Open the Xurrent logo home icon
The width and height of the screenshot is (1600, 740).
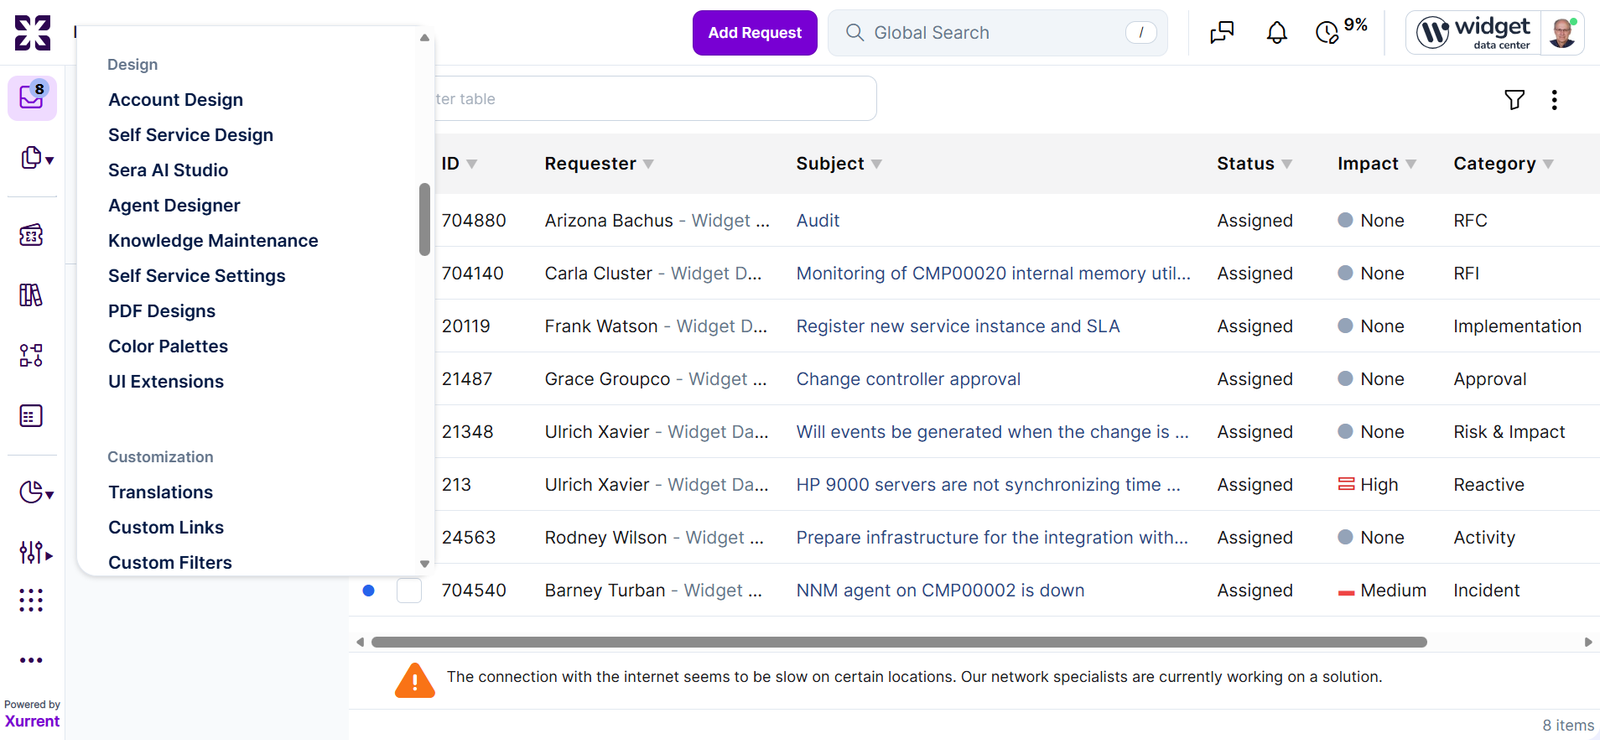(x=32, y=32)
